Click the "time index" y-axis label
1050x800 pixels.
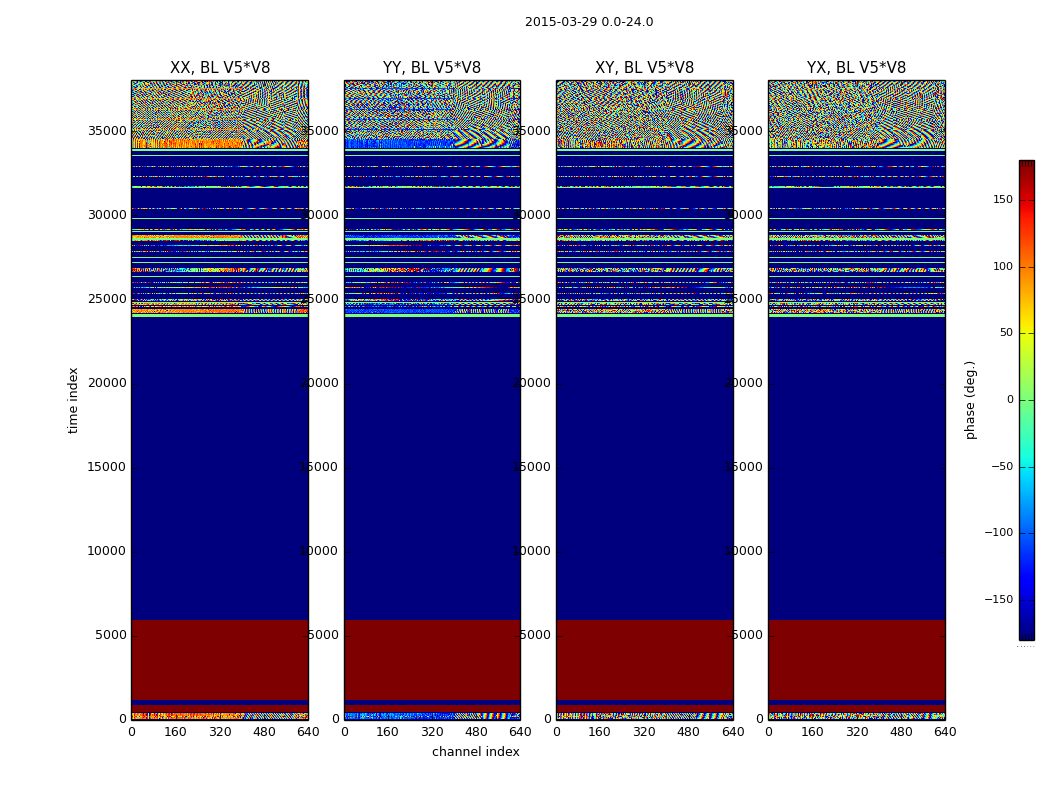(73, 399)
